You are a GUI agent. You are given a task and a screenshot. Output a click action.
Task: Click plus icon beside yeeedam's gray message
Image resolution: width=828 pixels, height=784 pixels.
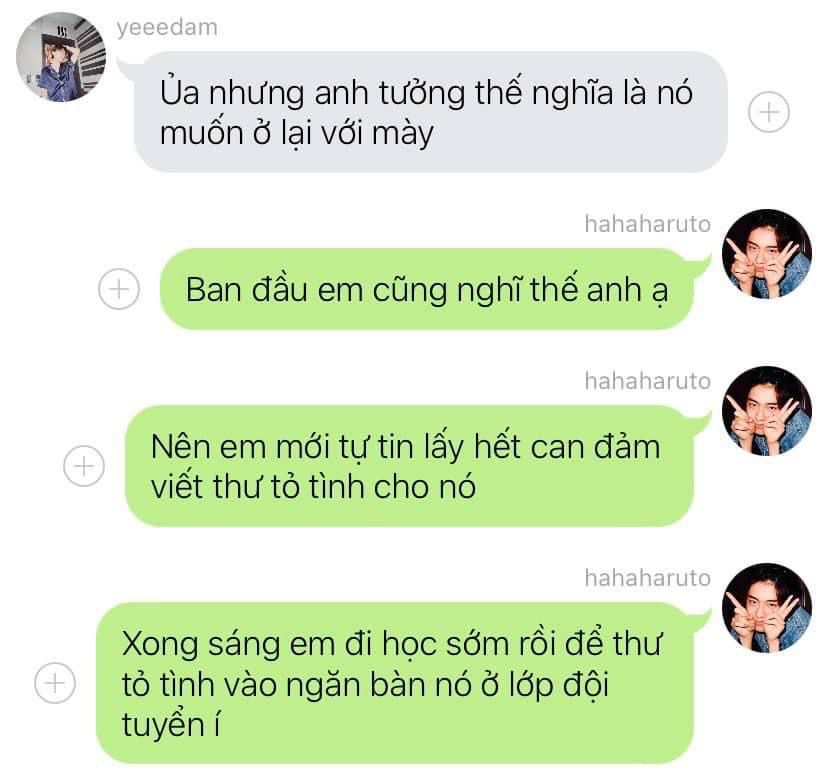point(768,112)
